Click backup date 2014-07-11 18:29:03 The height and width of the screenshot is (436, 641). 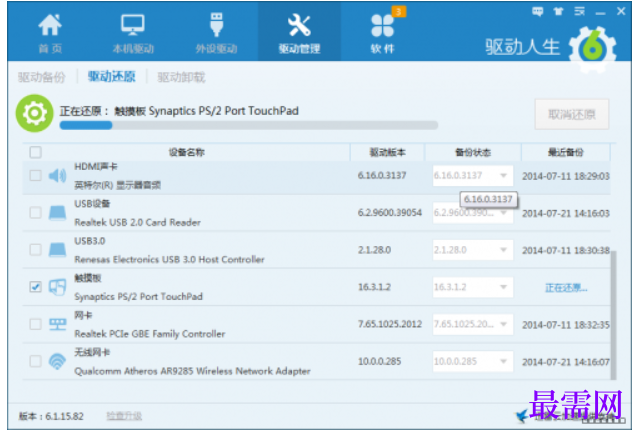pos(565,176)
